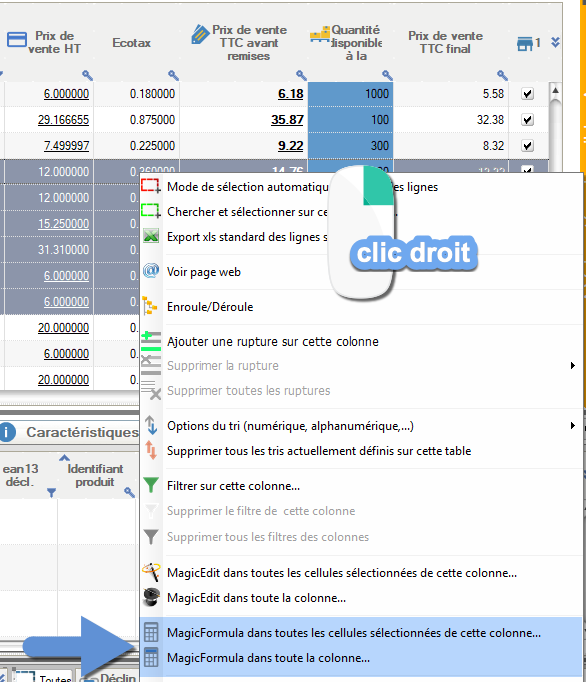Viewport: 586px width, 682px height.
Task: Click the calculator icon for selected cells MagicFormula
Action: (x=151, y=632)
